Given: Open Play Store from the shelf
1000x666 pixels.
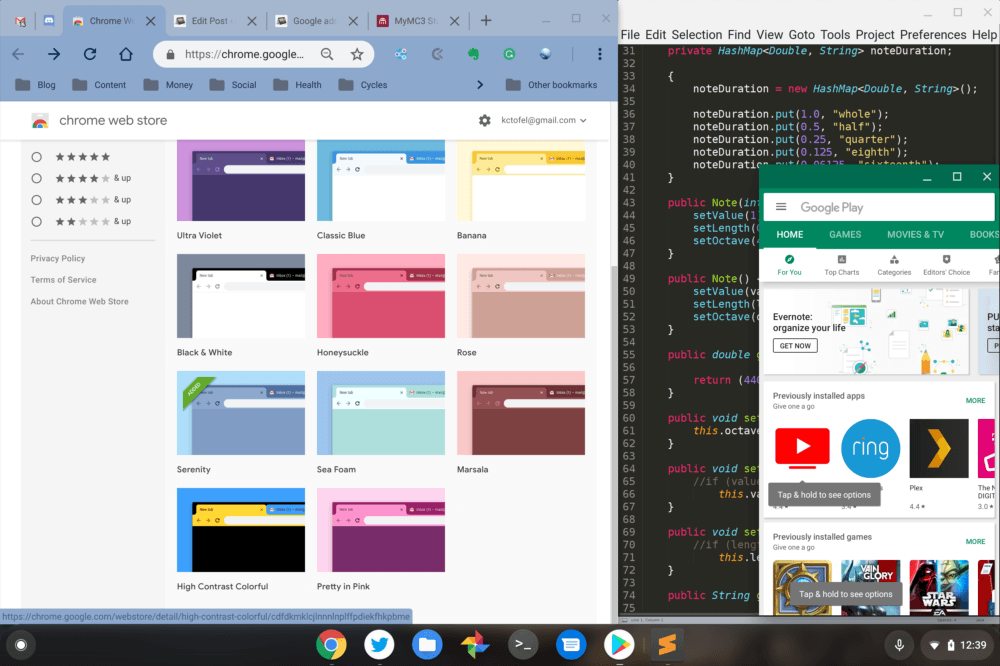Looking at the screenshot, I should pyautogui.click(x=619, y=645).
